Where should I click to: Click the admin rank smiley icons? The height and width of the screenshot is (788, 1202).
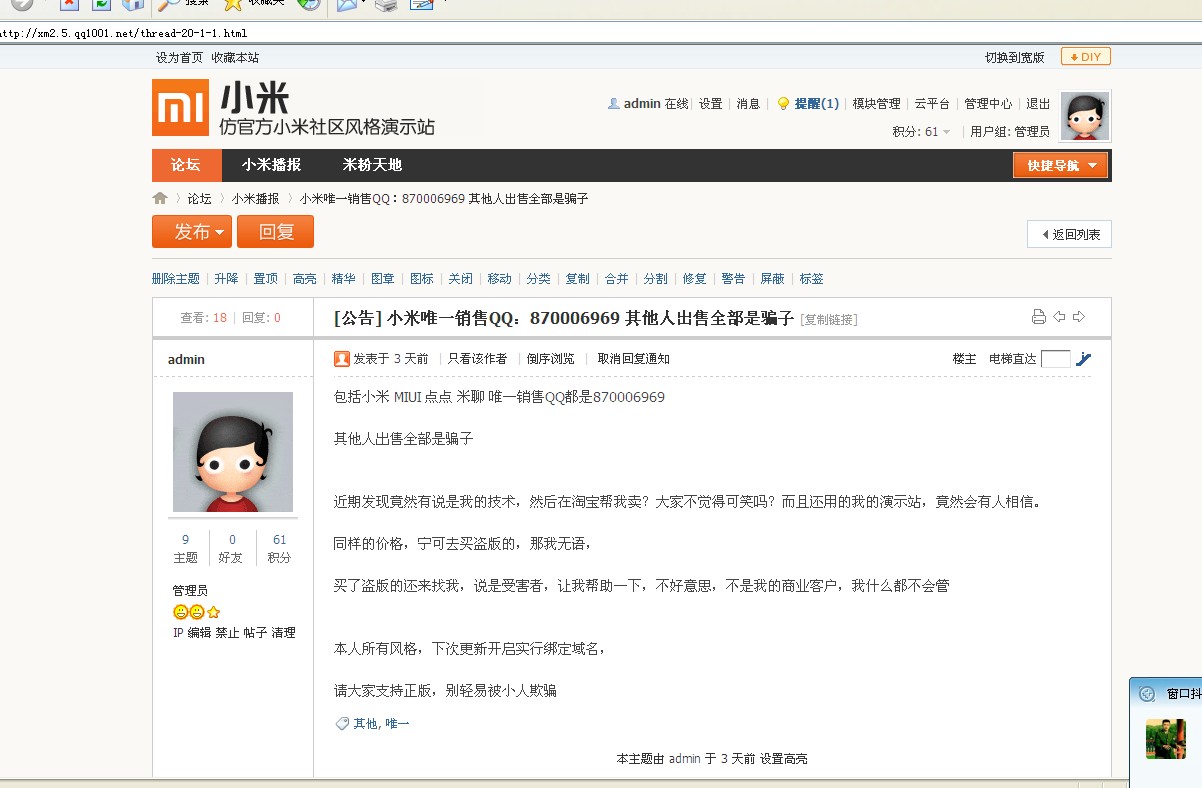click(x=197, y=612)
